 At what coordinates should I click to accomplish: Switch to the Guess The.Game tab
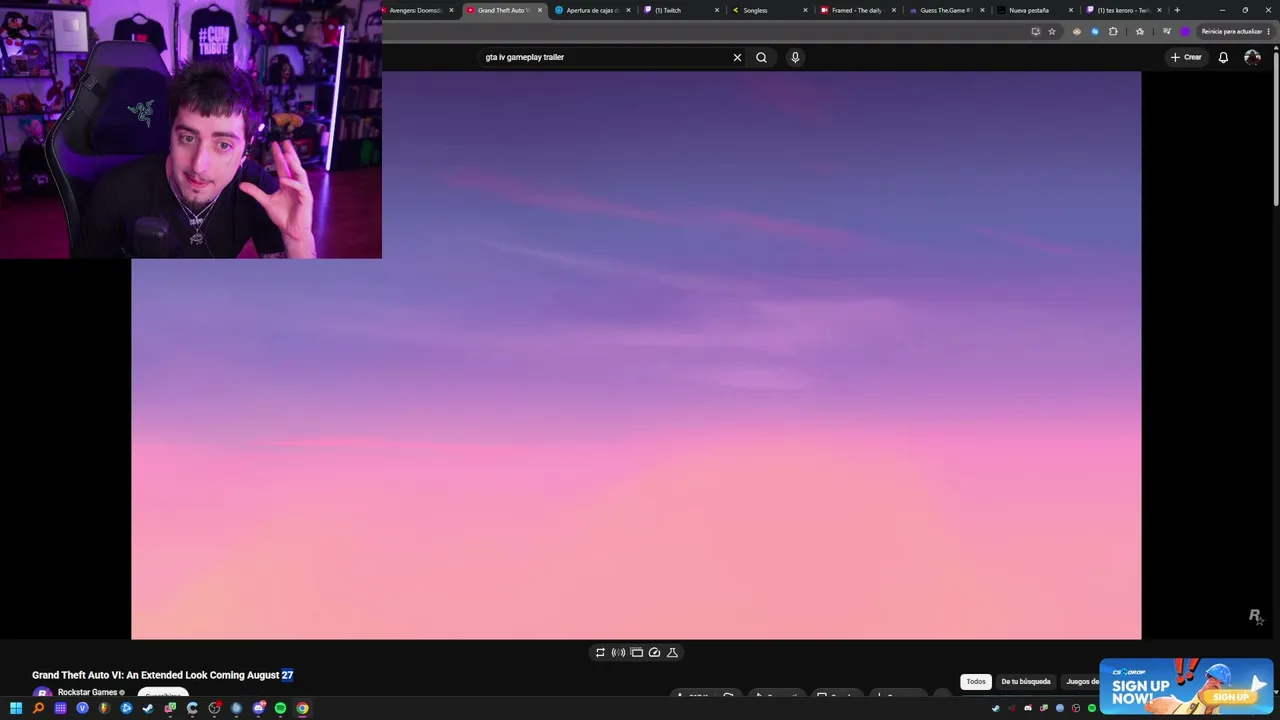pos(945,10)
